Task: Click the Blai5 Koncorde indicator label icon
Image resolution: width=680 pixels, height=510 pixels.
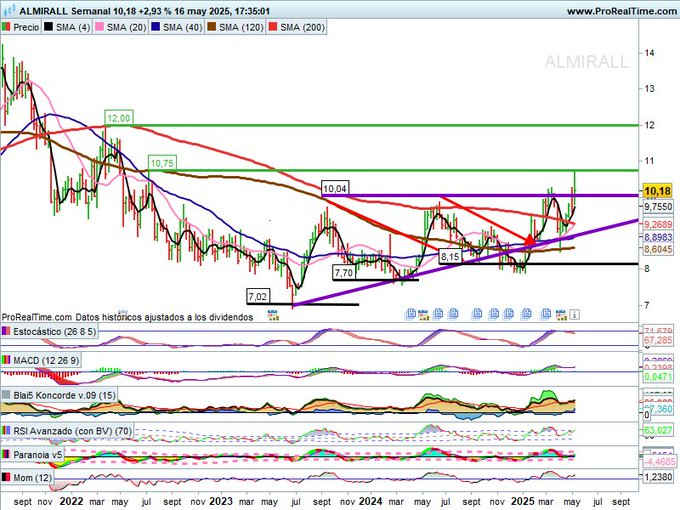Action: coord(6,395)
